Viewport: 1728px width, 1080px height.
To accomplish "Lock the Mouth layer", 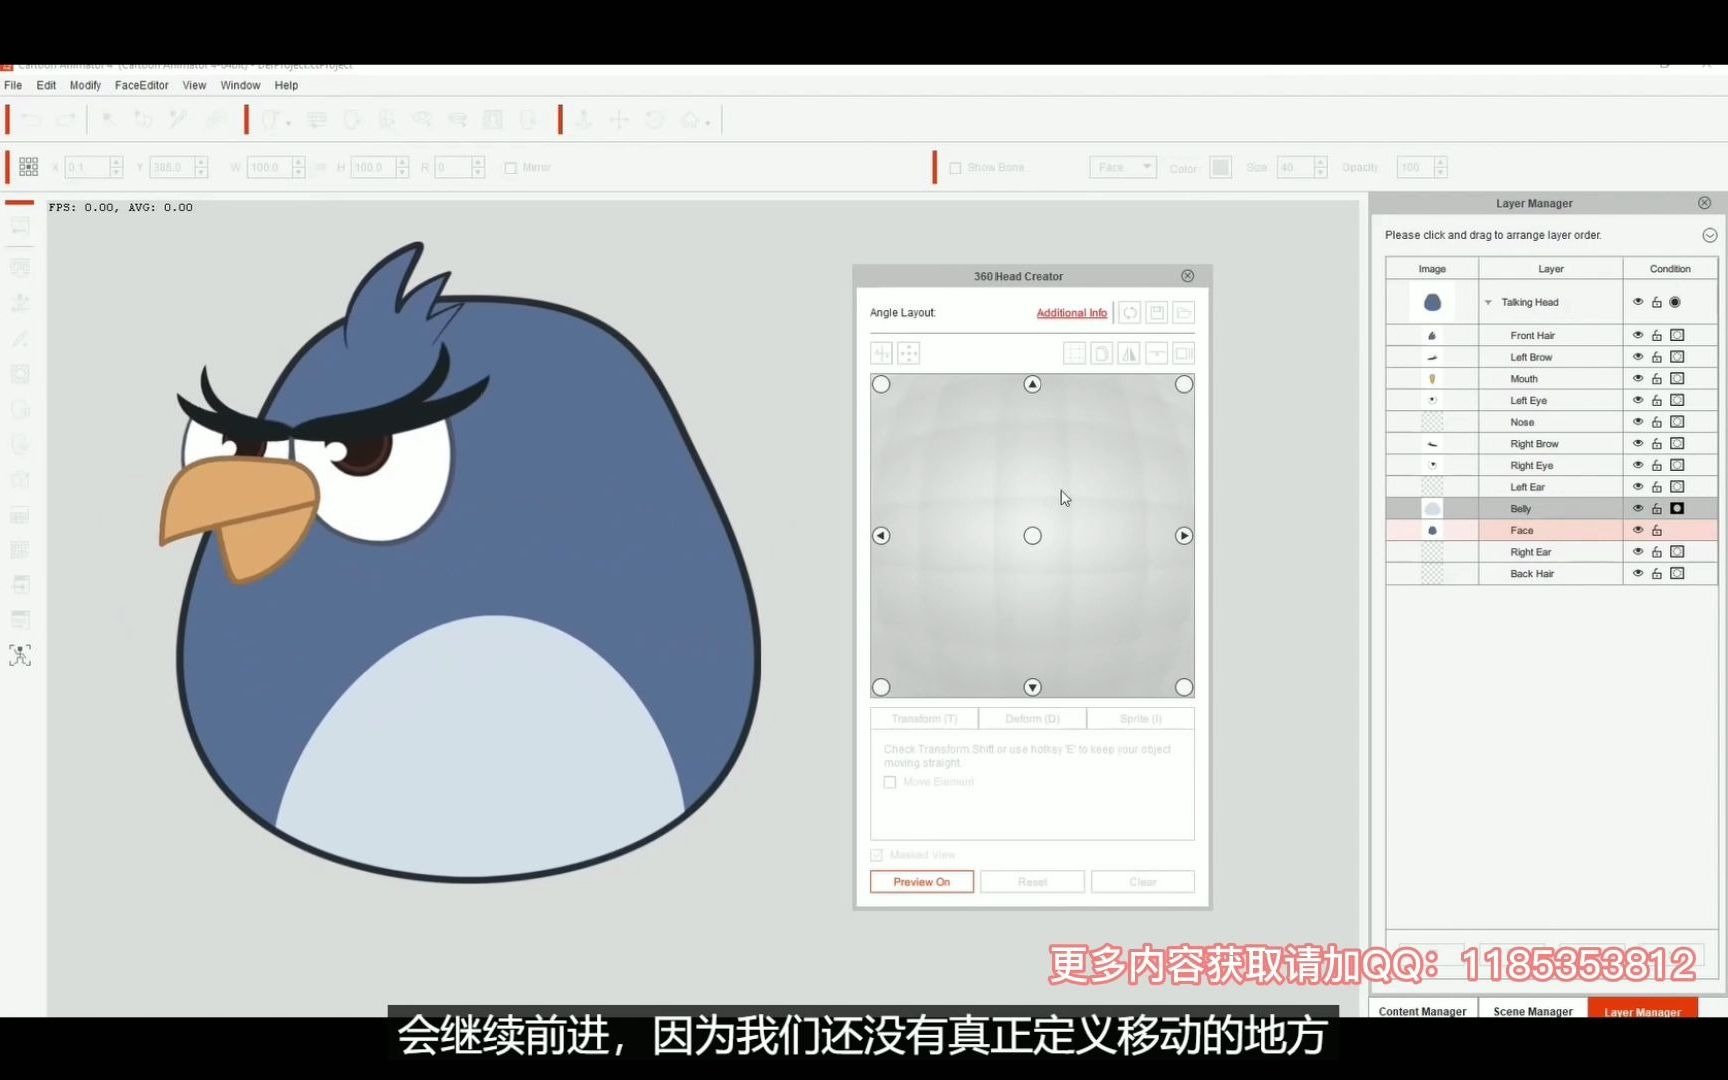I will pyautogui.click(x=1657, y=379).
